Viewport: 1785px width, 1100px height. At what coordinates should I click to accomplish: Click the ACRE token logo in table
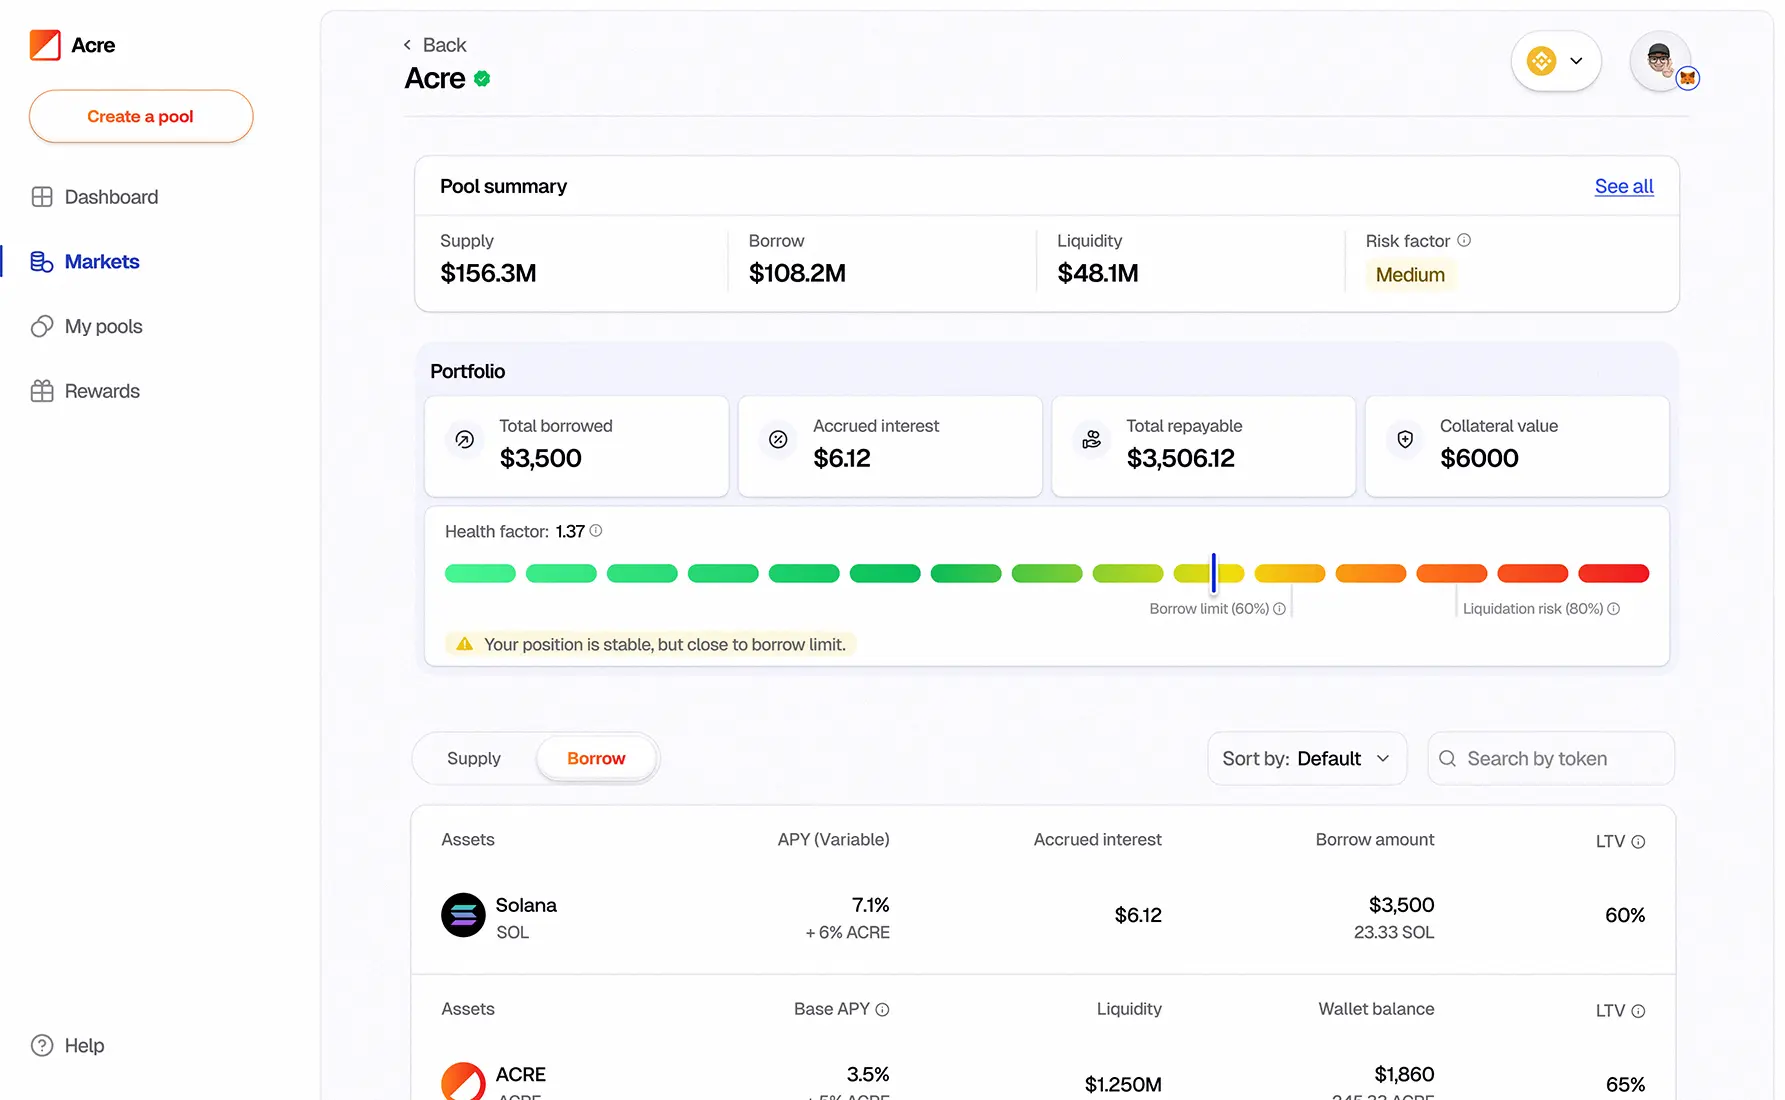coord(463,1081)
